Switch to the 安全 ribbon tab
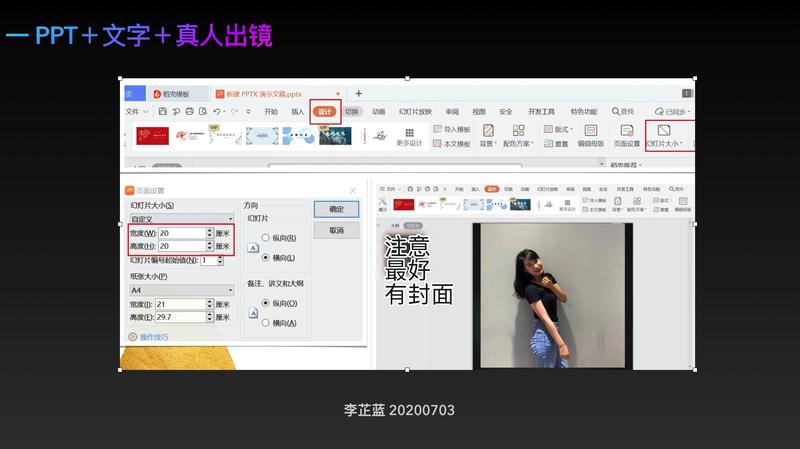Viewport: 800px width, 449px height. [x=506, y=111]
